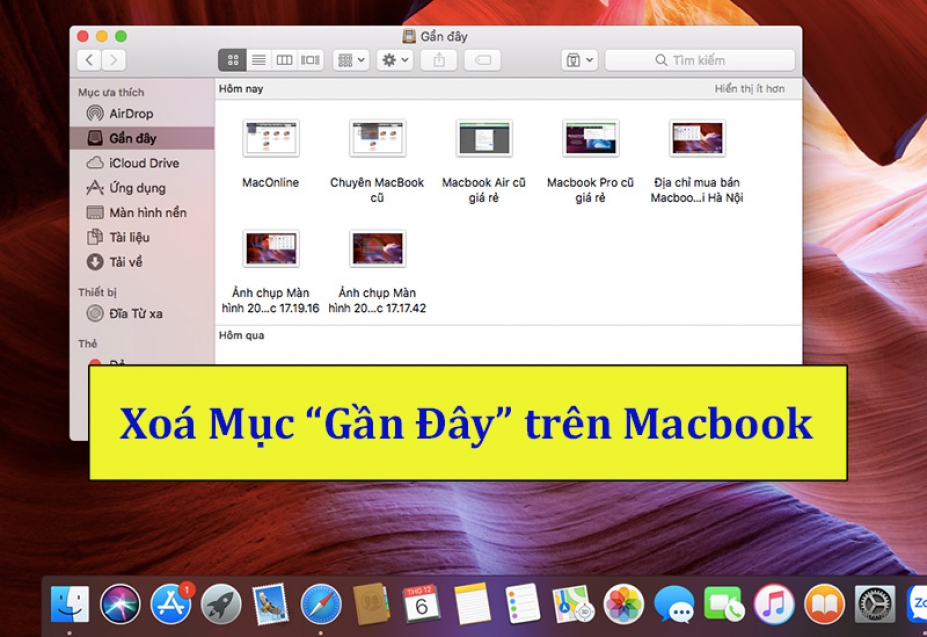Open Tài về in sidebar
Image resolution: width=927 pixels, height=637 pixels.
point(142,262)
